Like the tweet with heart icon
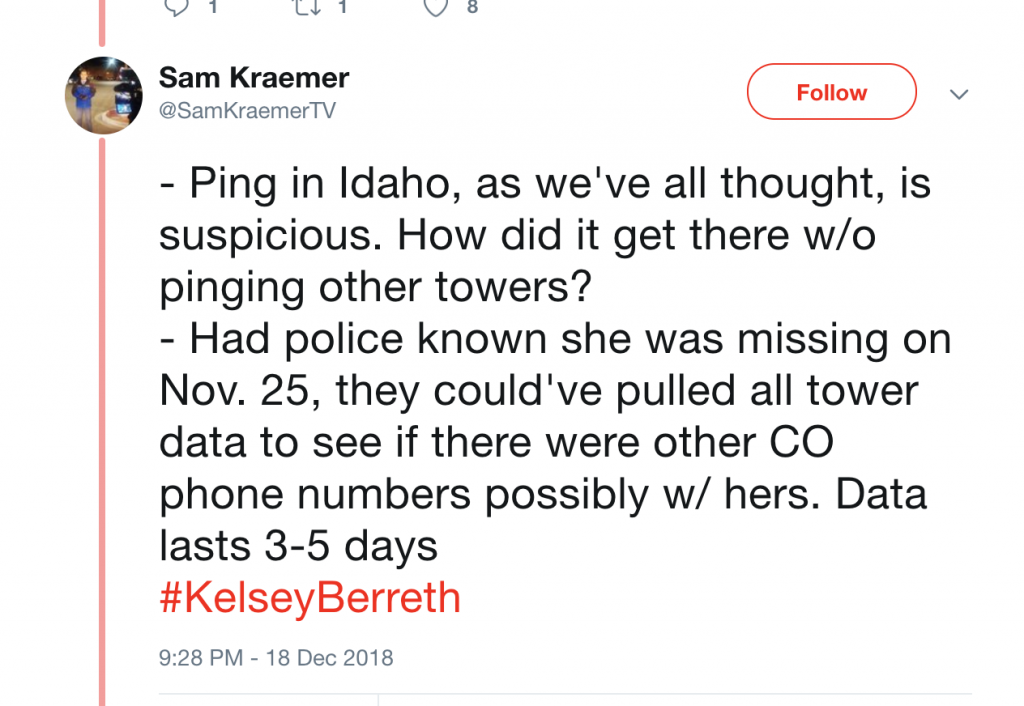This screenshot has height=706, width=1024. click(435, 5)
